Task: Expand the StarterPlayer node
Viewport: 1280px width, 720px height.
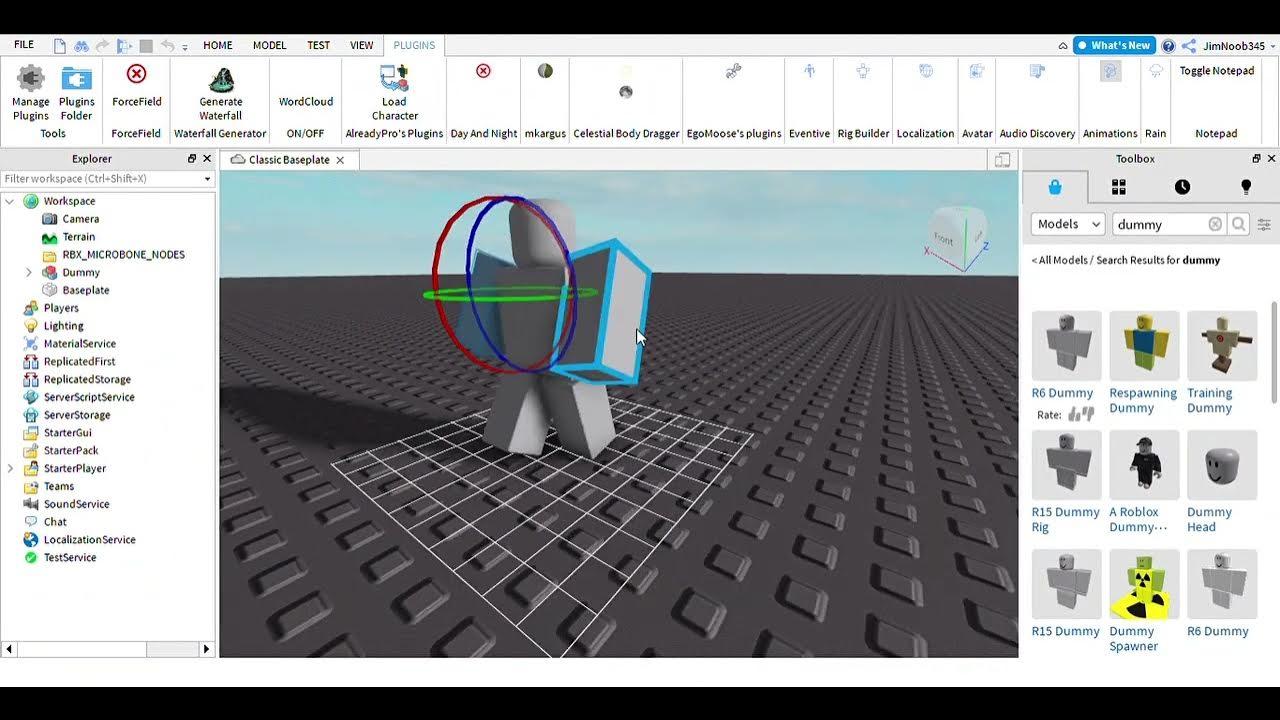Action: click(x=10, y=468)
